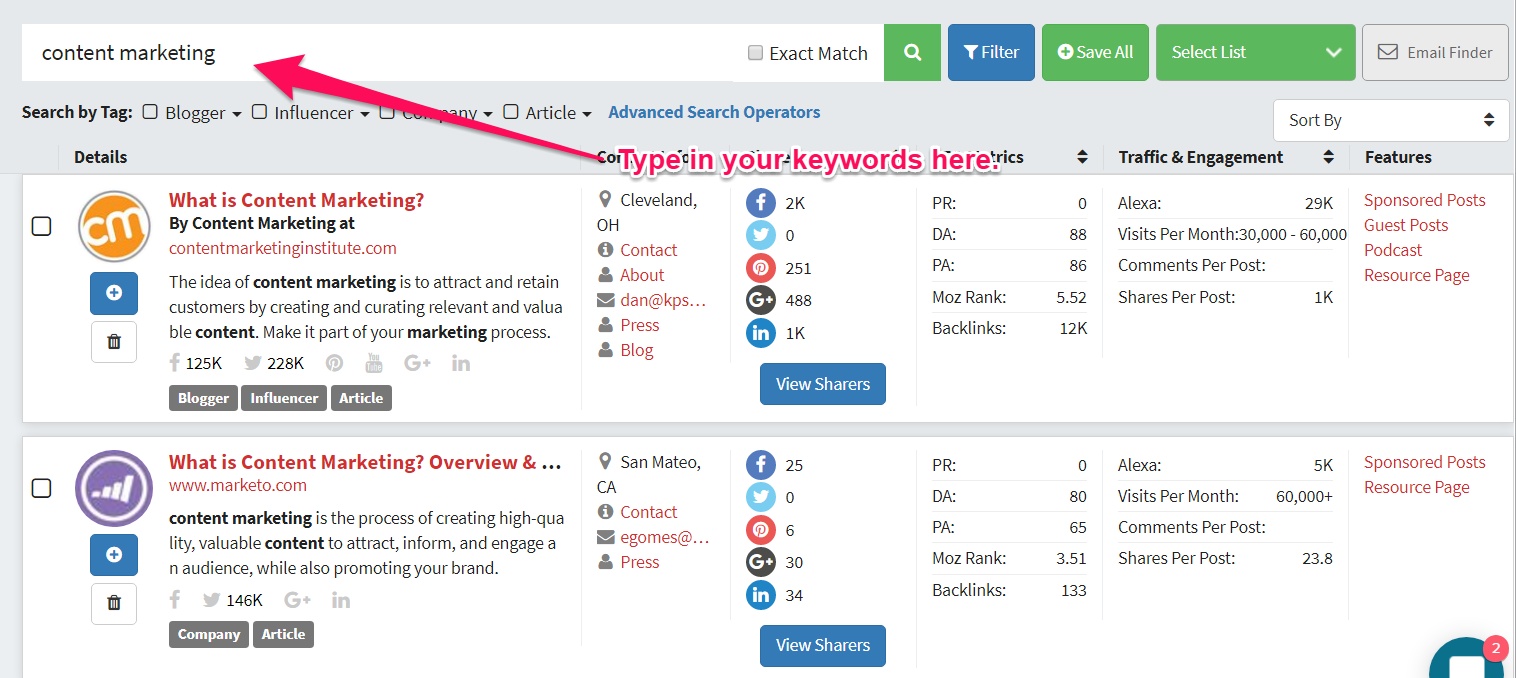Expand the Influencer tag dropdown arrow
Image resolution: width=1516 pixels, height=678 pixels.
click(x=365, y=114)
